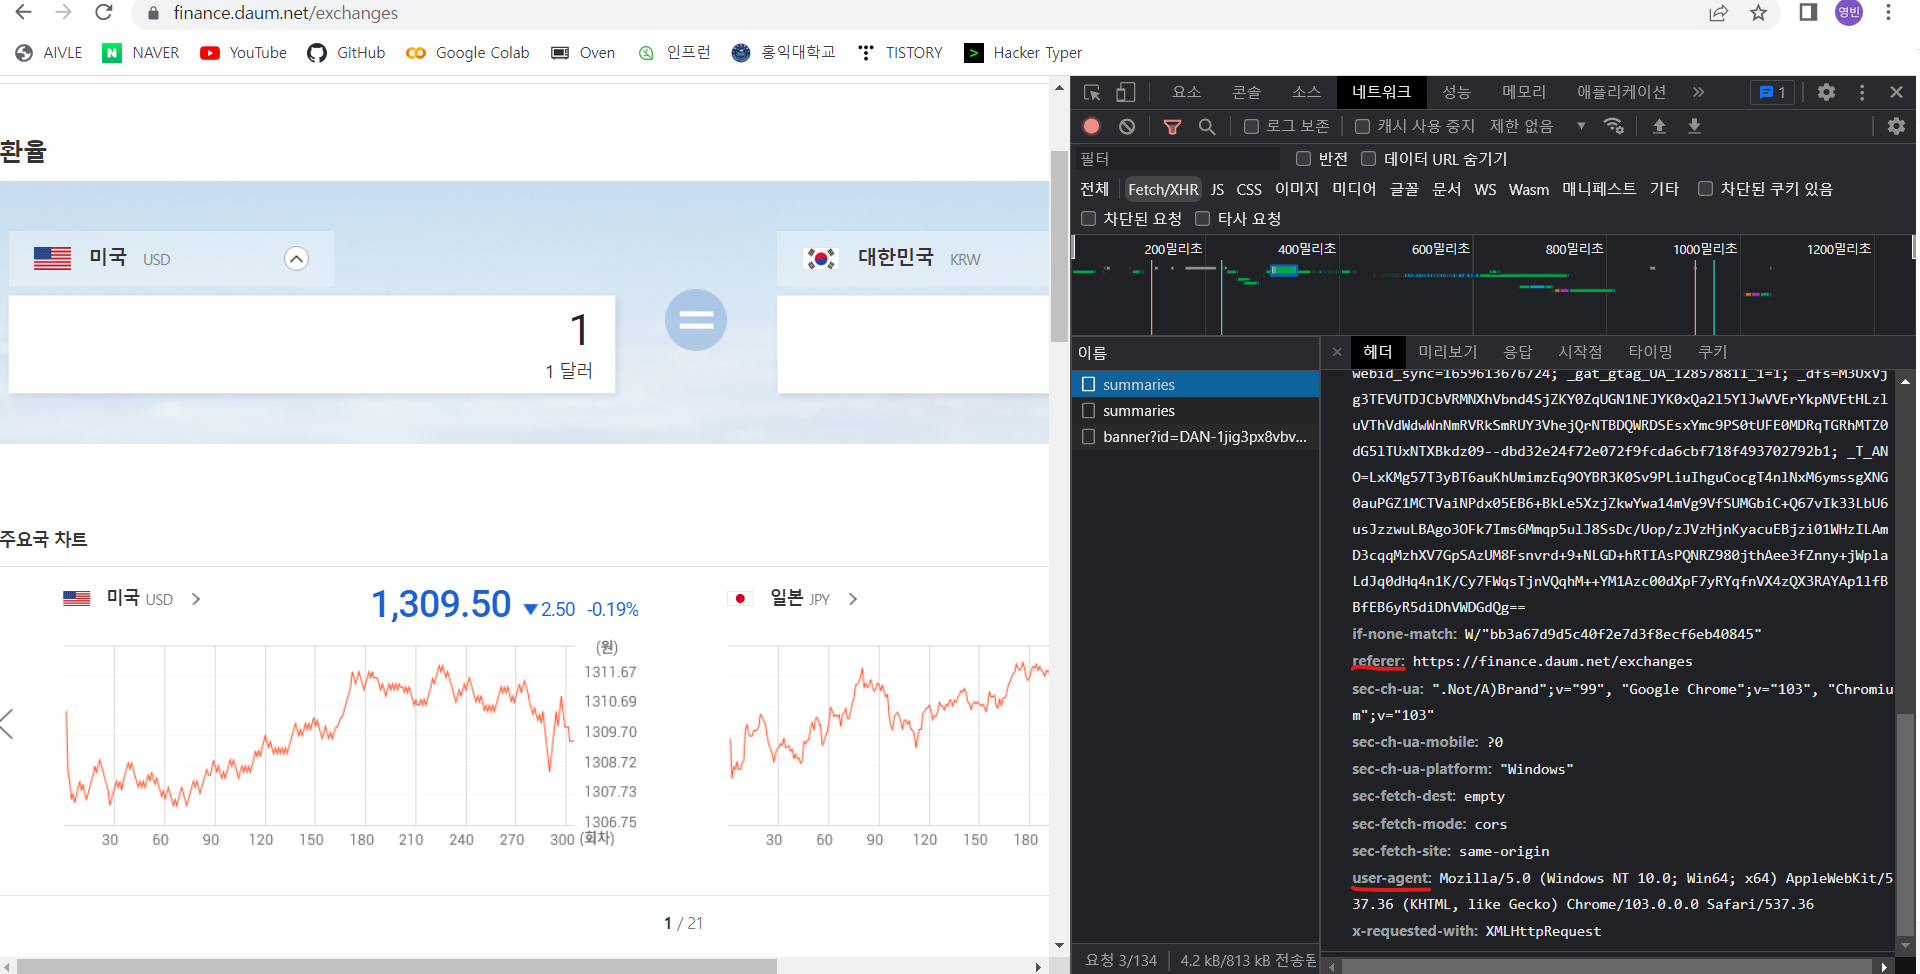This screenshot has height=974, width=1920.
Task: Open network search with the magnifier icon
Action: click(1207, 126)
